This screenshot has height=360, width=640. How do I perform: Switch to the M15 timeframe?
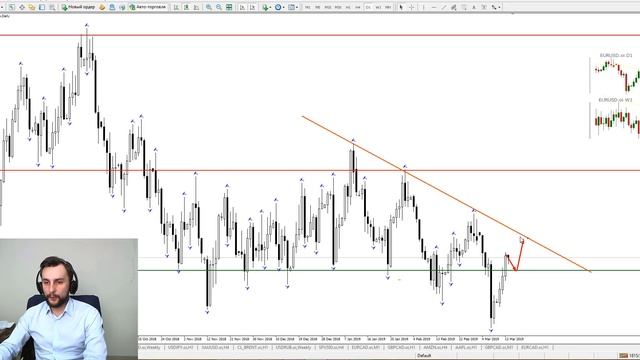click(328, 7)
